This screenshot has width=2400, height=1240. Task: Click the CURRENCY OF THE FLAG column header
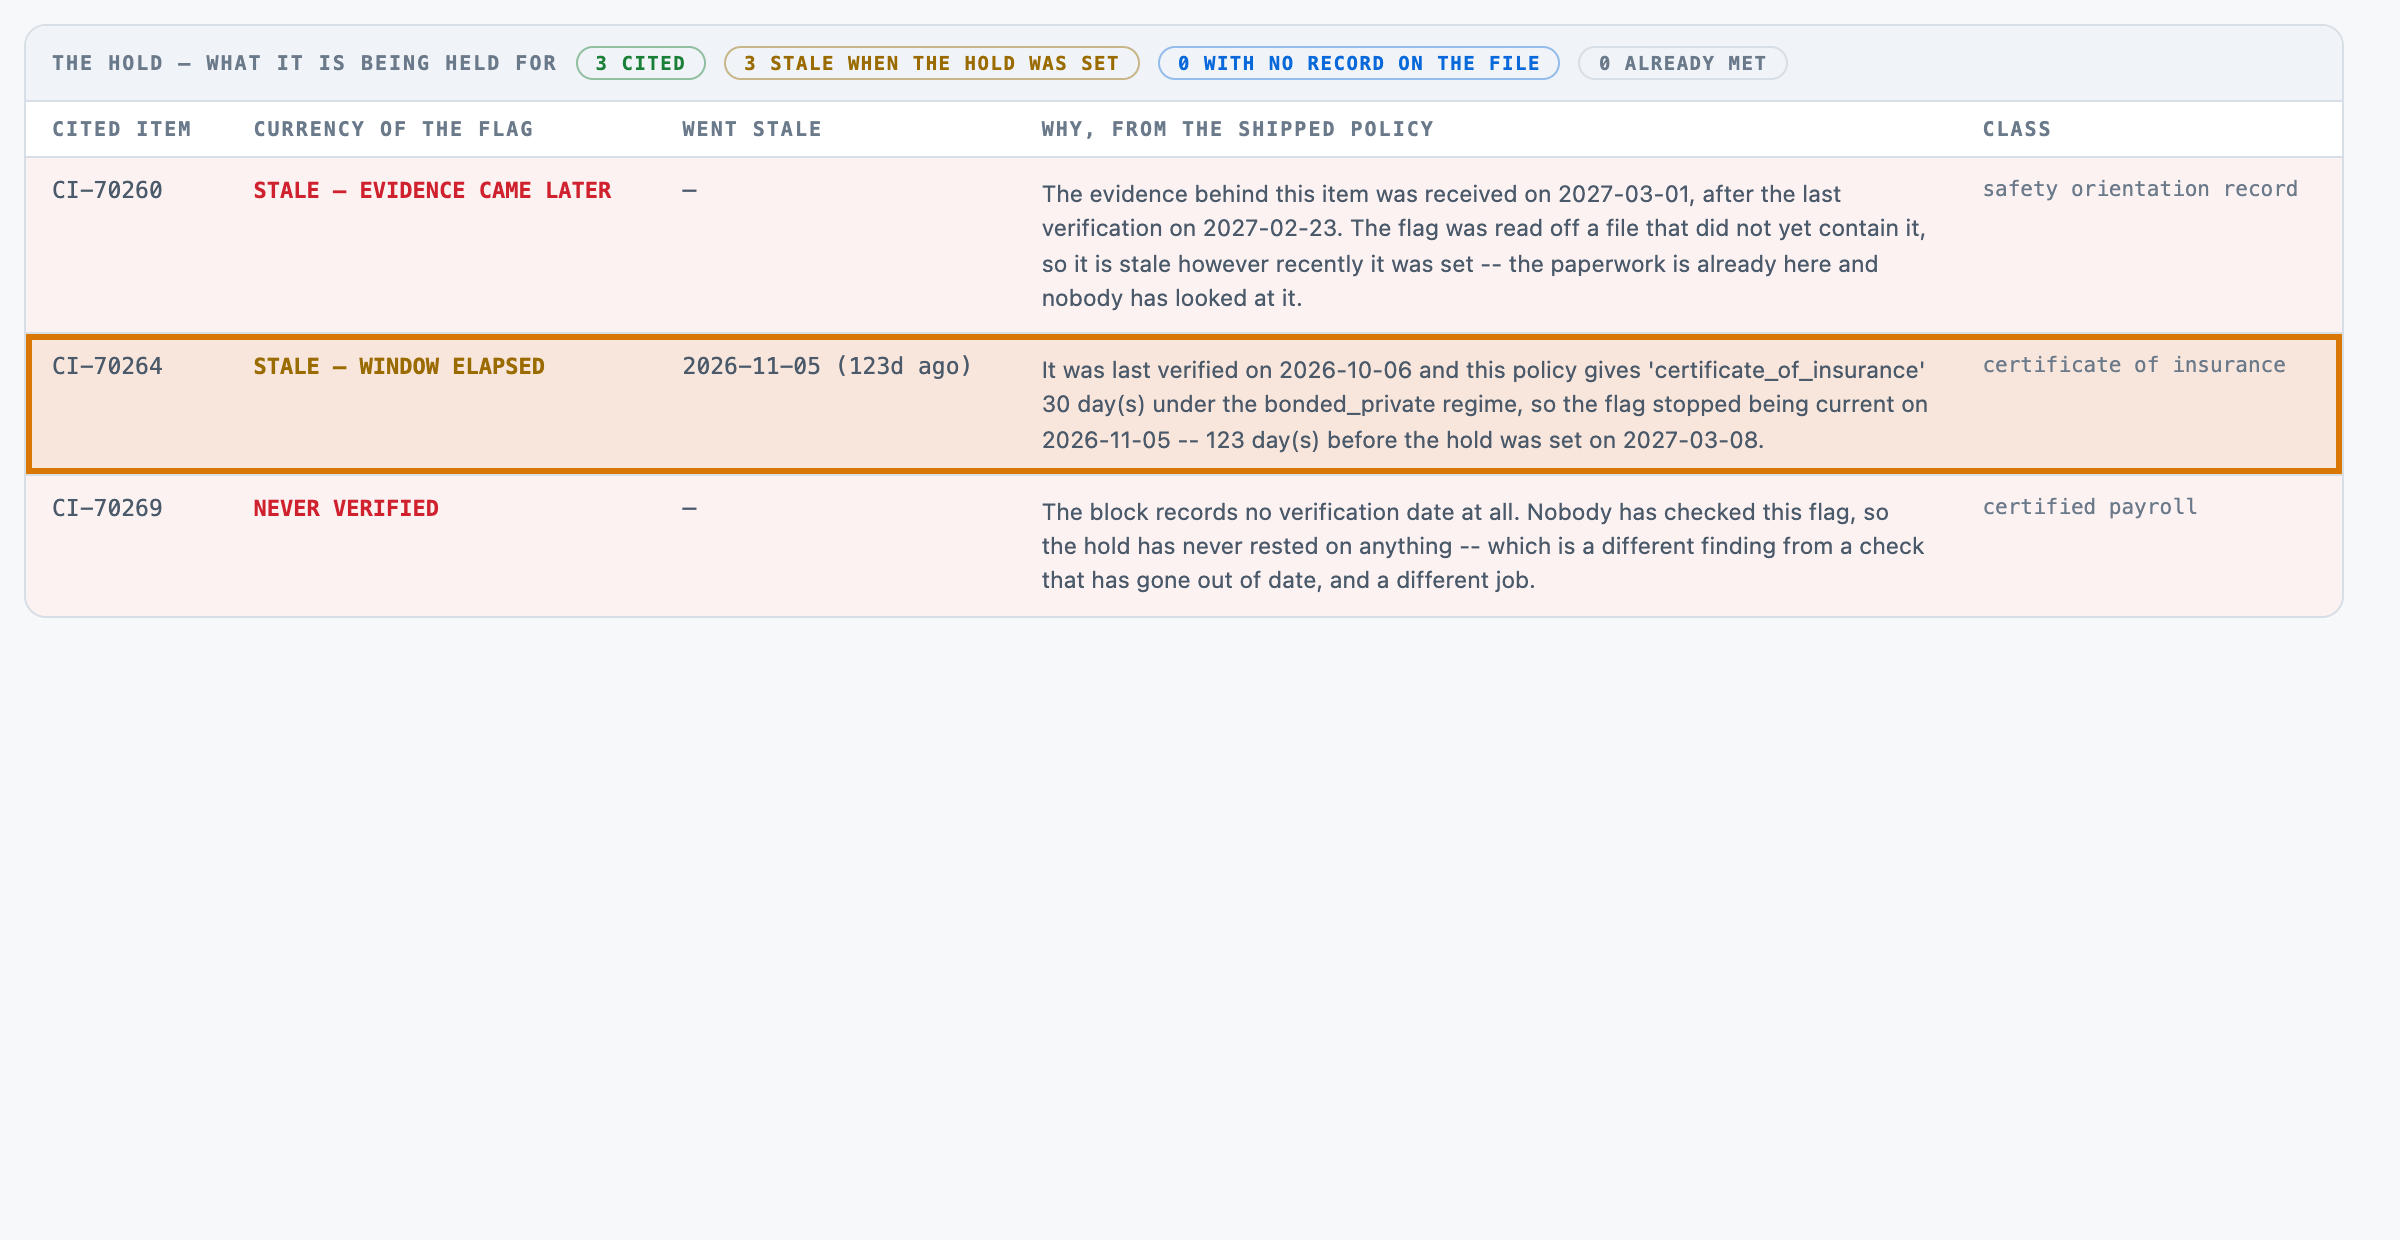(x=393, y=129)
